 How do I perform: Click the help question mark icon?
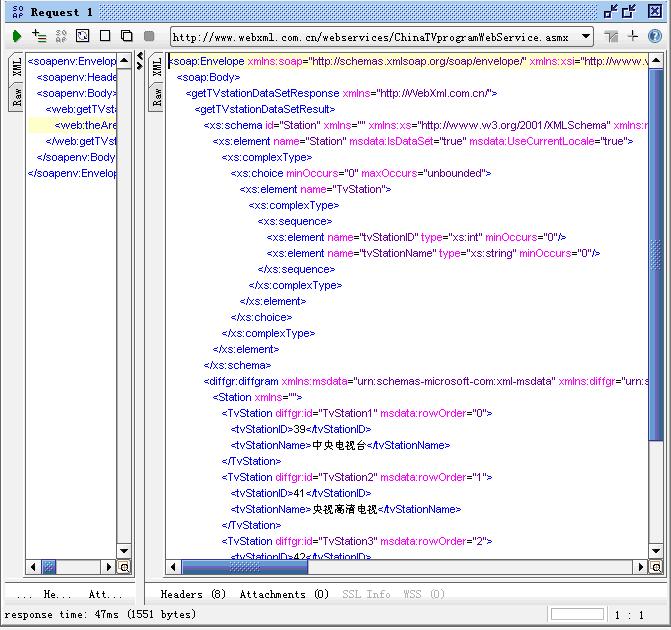[655, 36]
